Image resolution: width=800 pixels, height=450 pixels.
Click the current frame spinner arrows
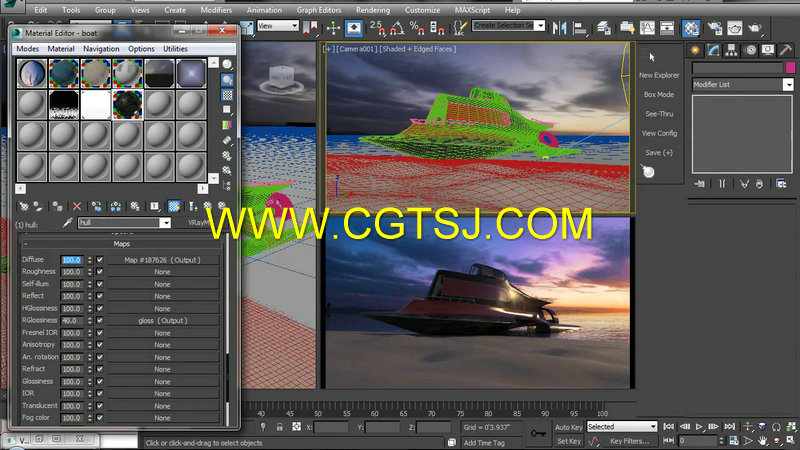point(721,440)
